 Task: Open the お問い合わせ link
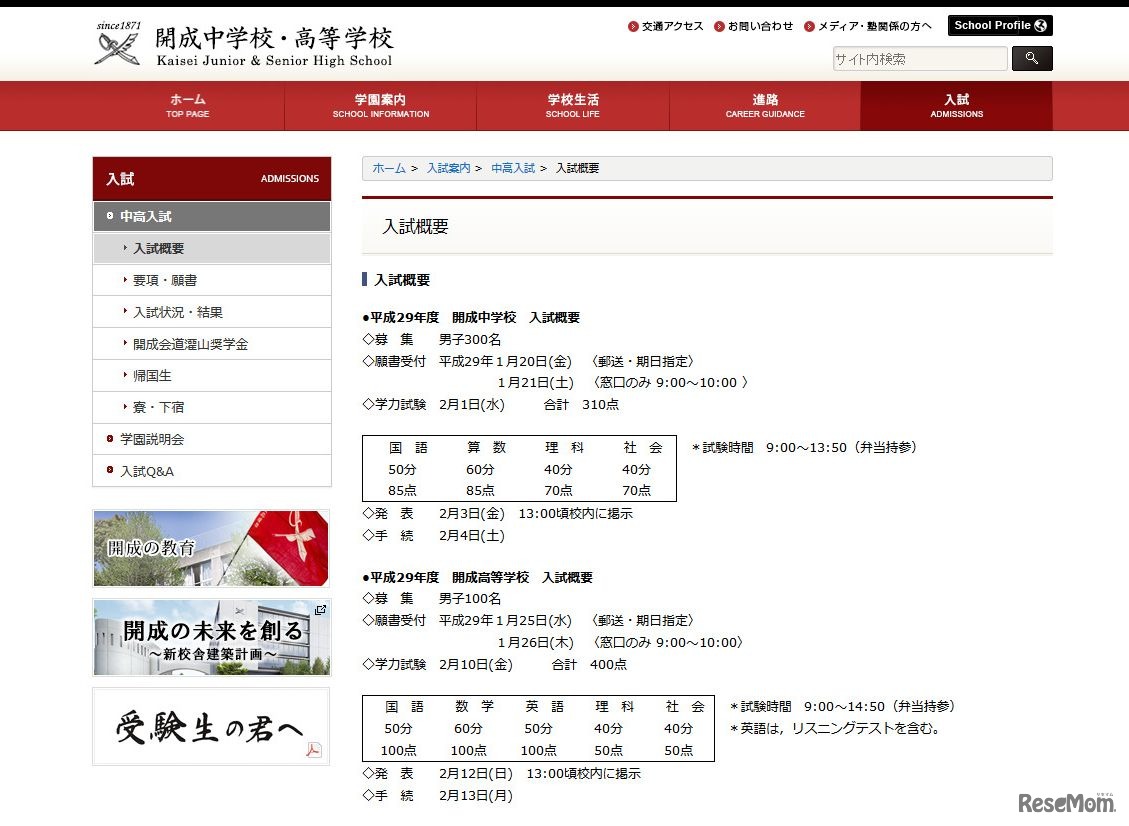760,26
